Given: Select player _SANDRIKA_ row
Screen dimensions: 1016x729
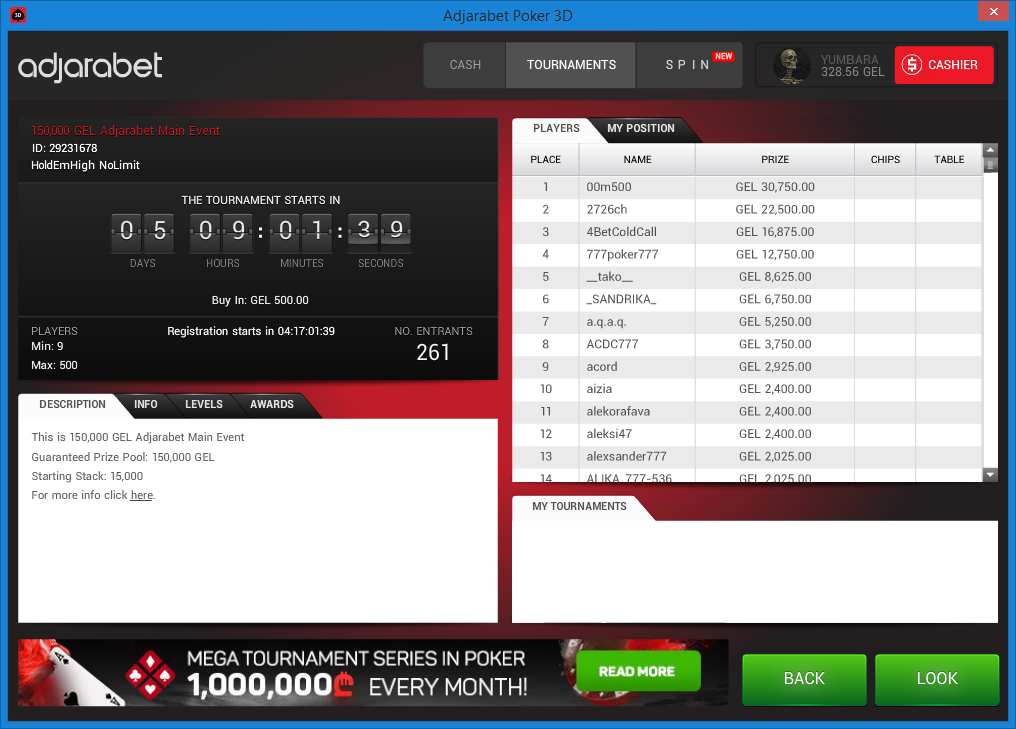Looking at the screenshot, I should [x=747, y=299].
